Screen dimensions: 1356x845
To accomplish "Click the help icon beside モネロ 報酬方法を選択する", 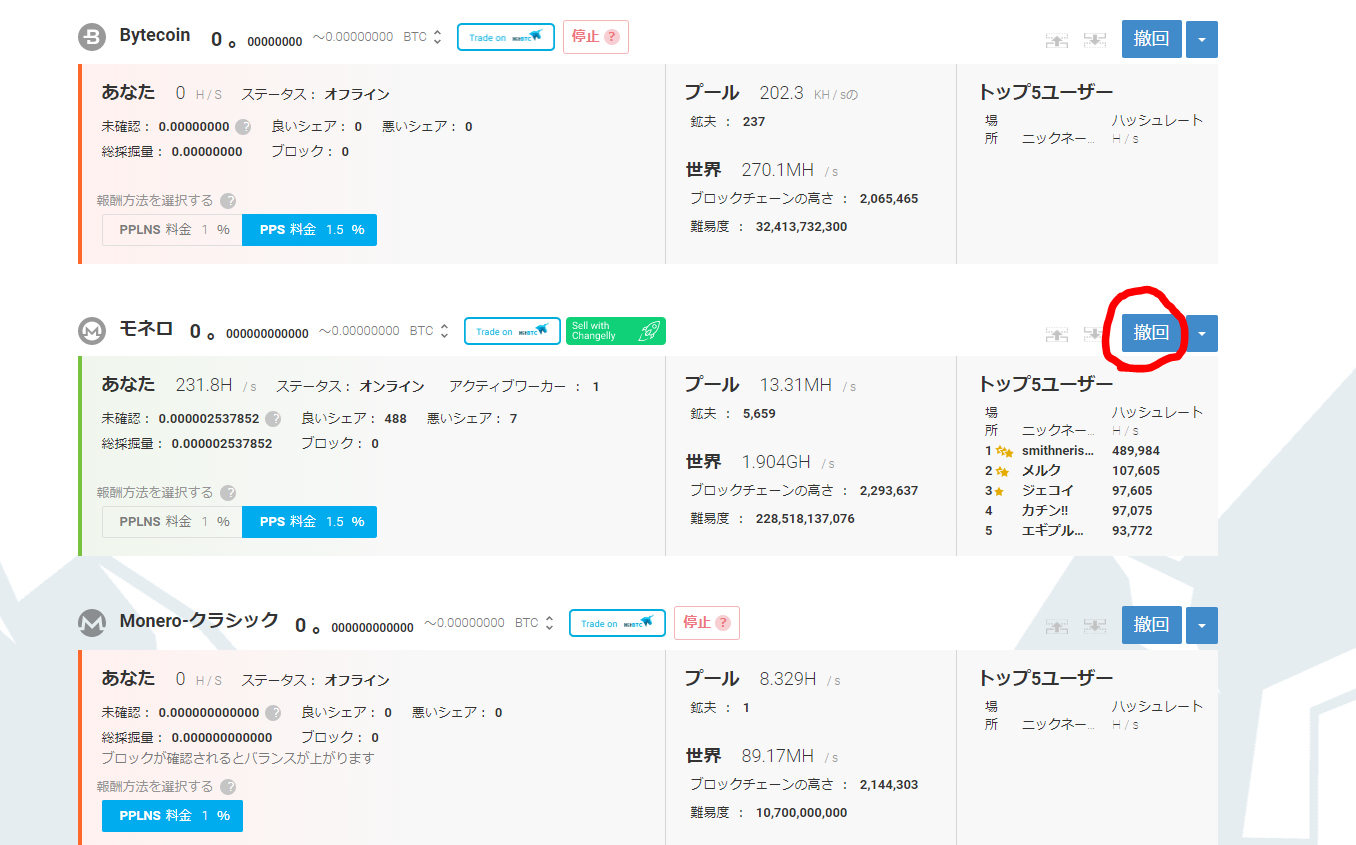I will pos(228,493).
